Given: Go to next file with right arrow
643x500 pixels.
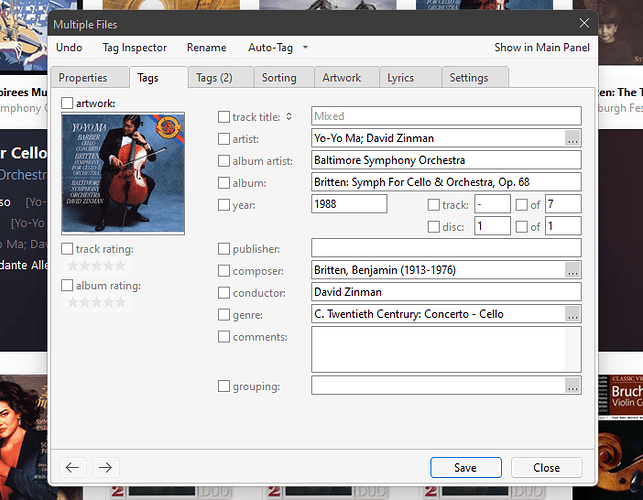Looking at the screenshot, I should tap(106, 467).
